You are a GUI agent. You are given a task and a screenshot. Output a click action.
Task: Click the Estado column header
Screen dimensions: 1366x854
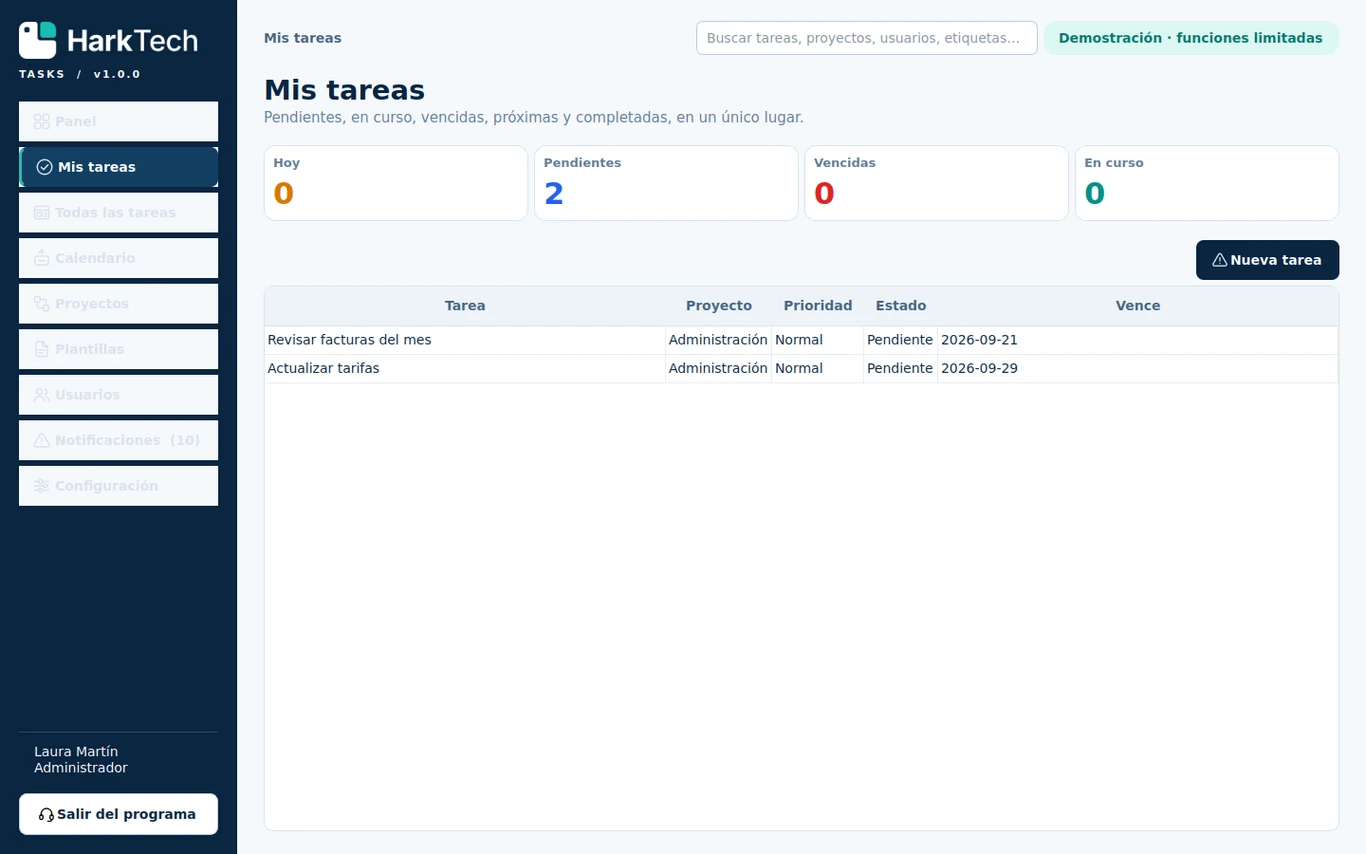[900, 306]
